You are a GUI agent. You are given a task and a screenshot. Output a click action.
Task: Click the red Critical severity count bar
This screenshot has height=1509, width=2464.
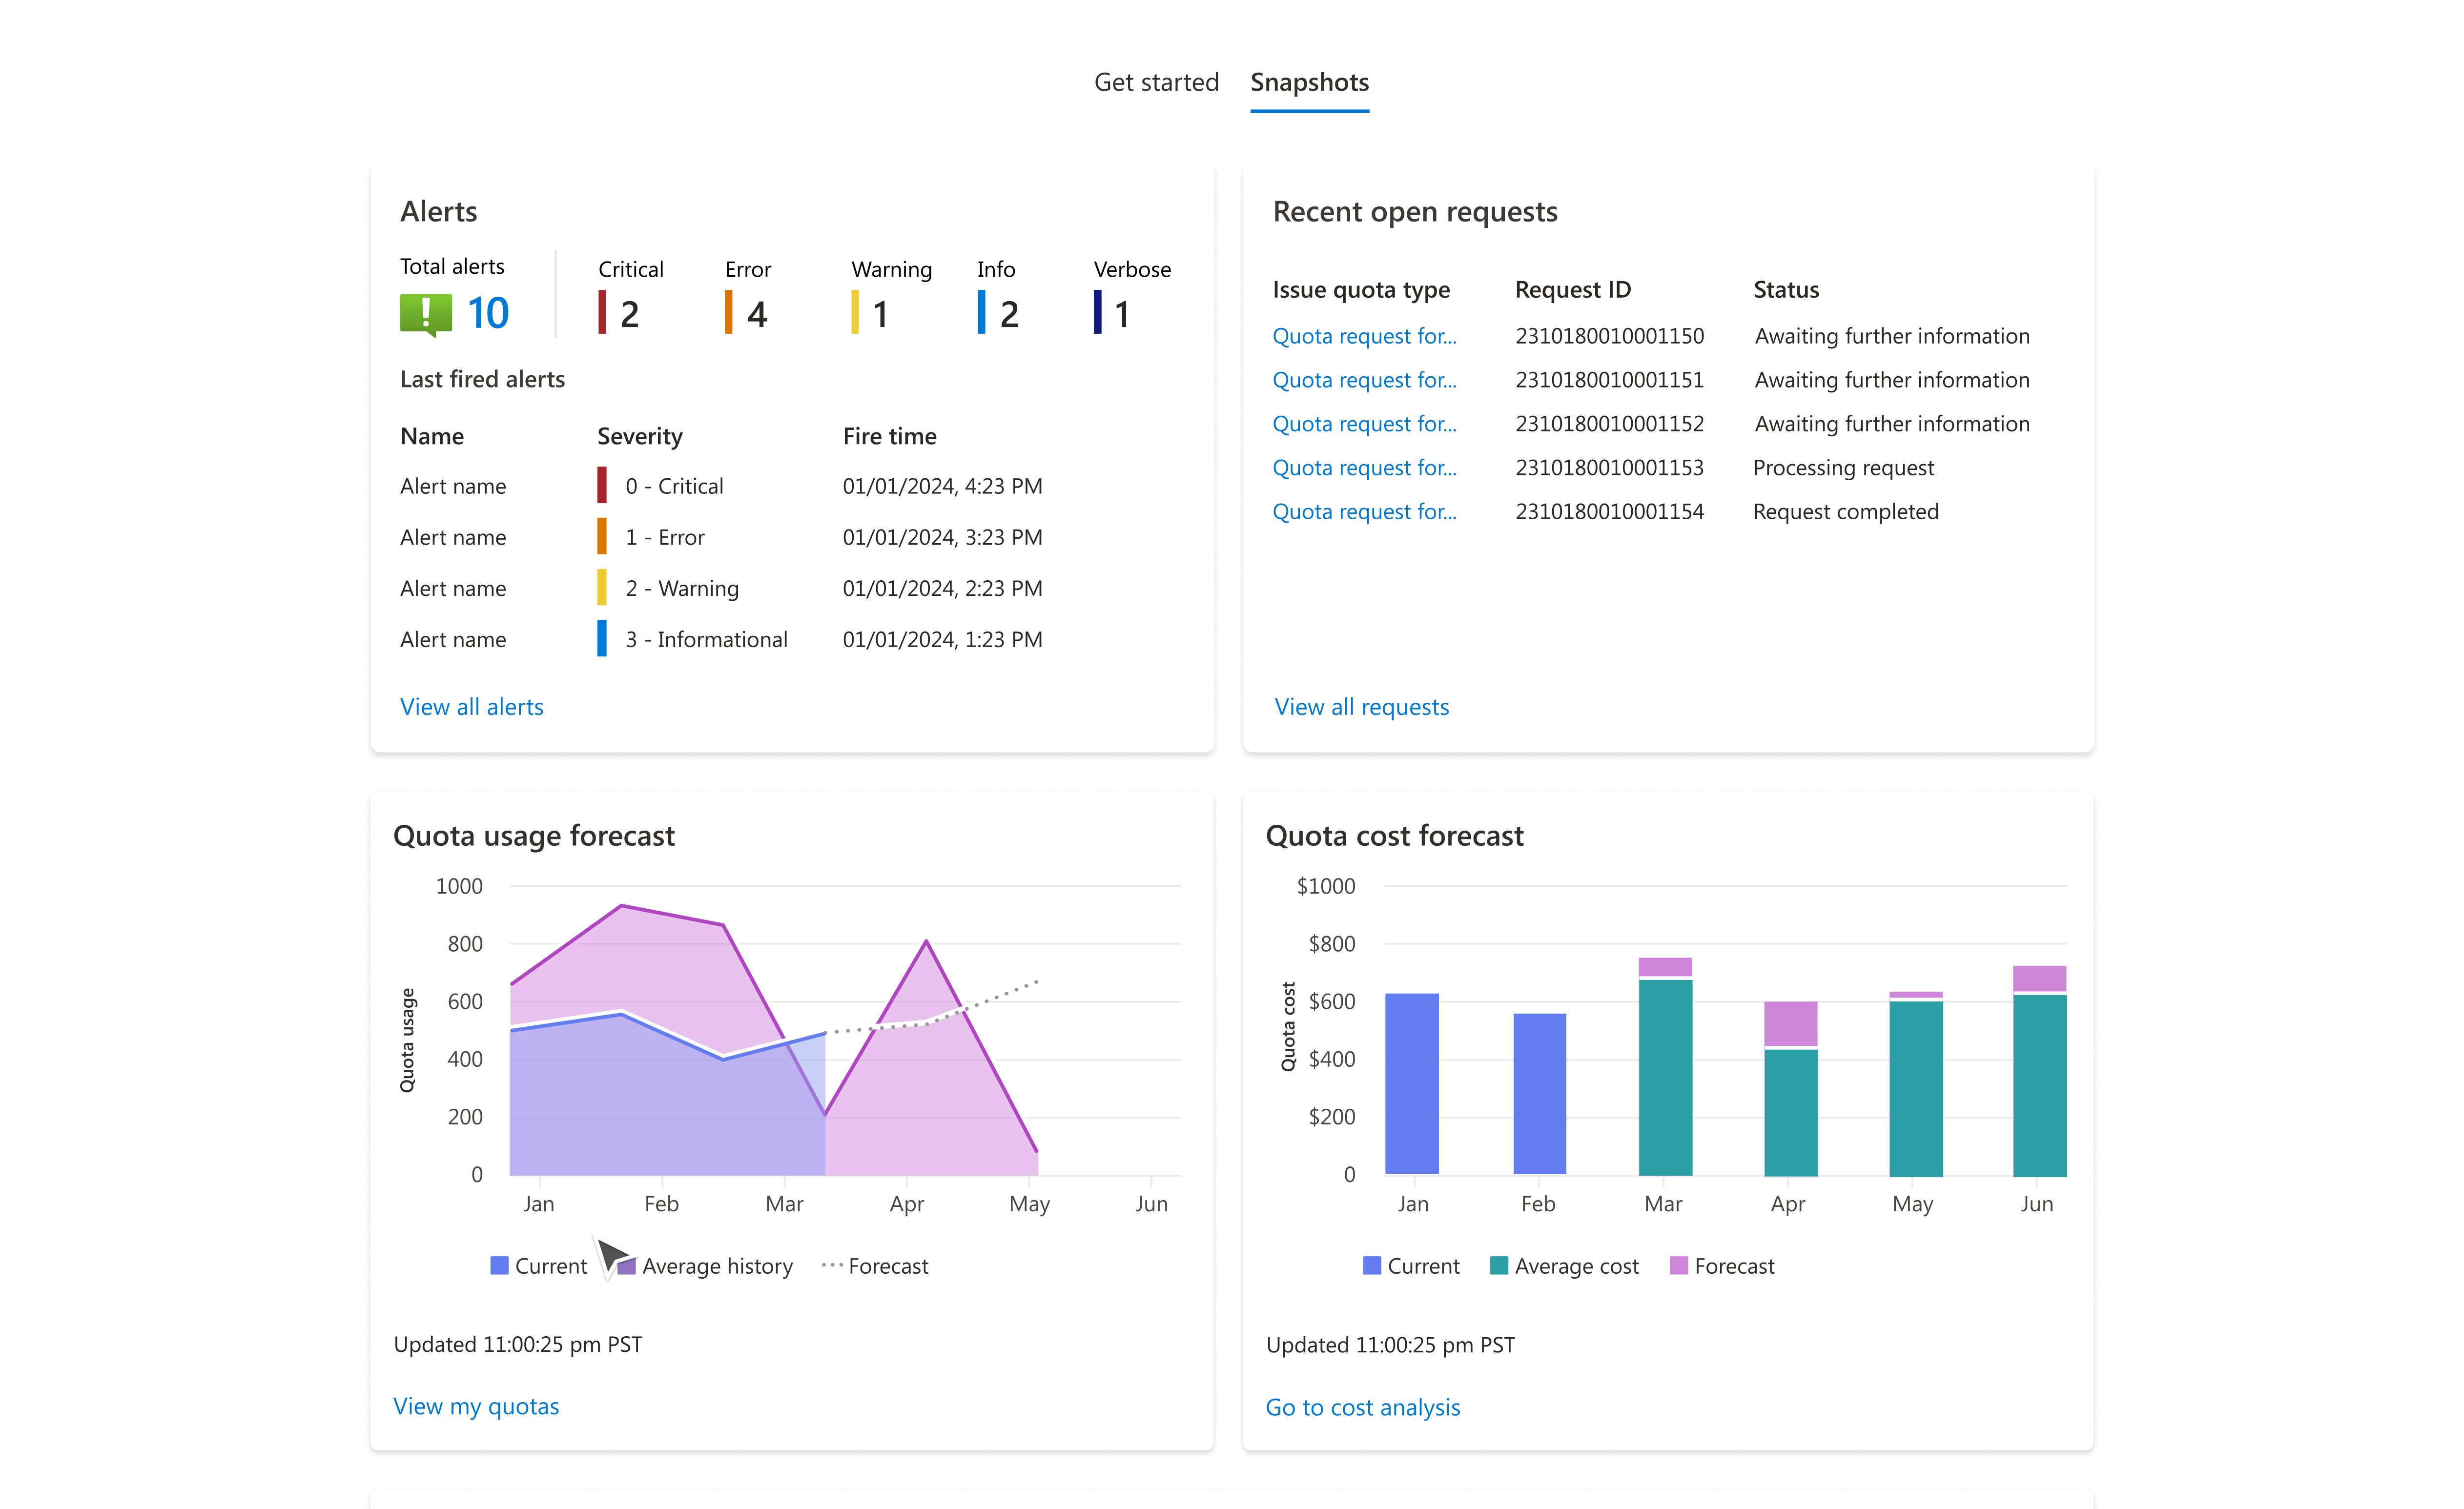coord(602,312)
